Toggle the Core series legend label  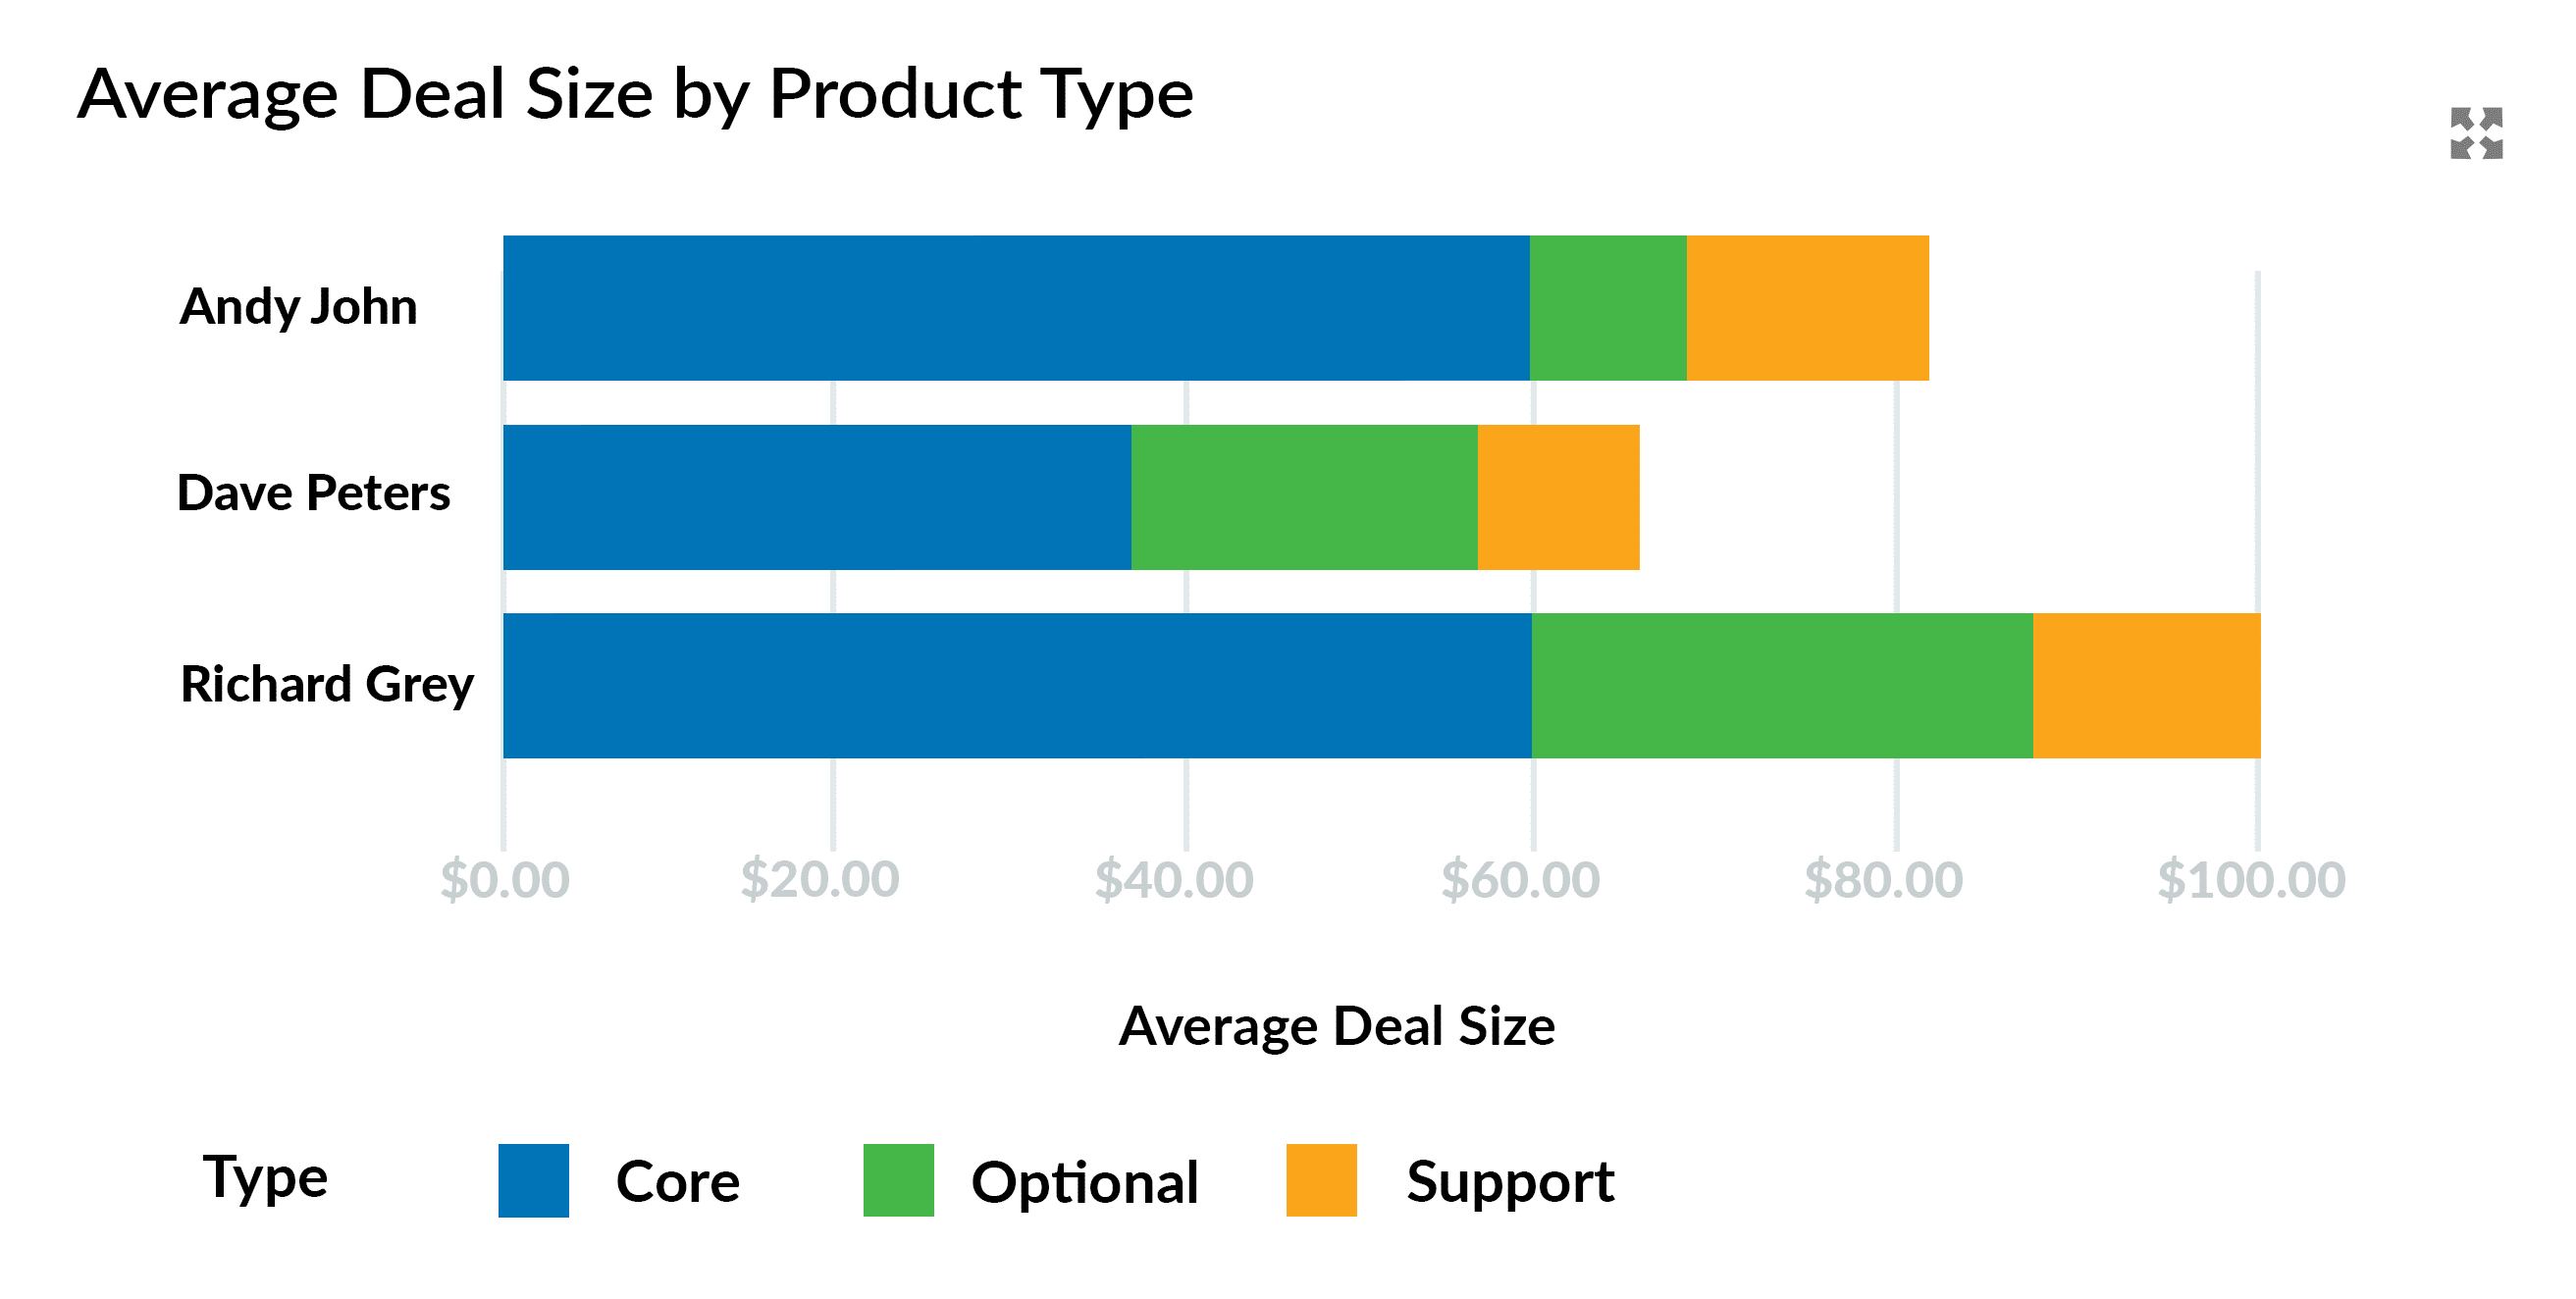[677, 1182]
